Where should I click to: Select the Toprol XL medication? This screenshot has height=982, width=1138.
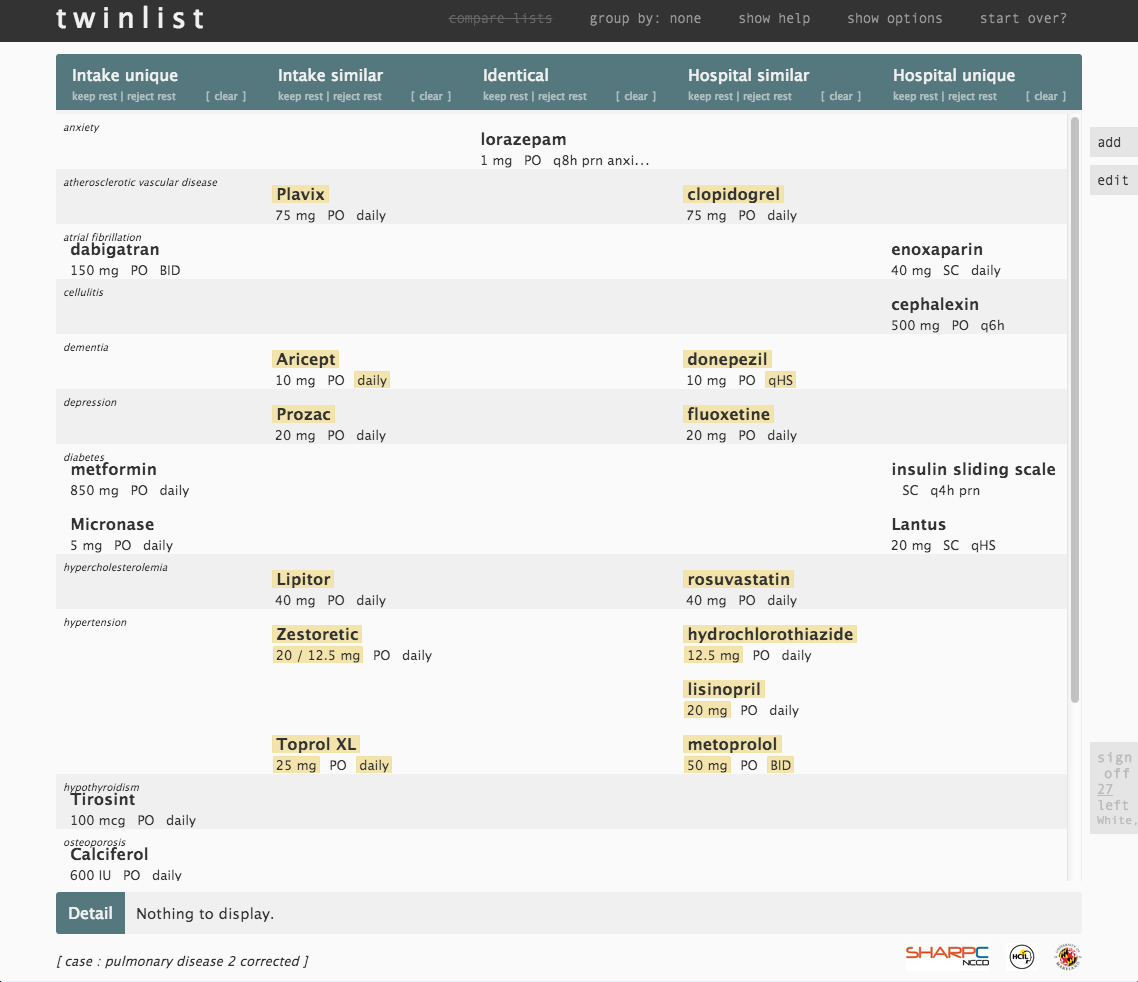click(316, 745)
